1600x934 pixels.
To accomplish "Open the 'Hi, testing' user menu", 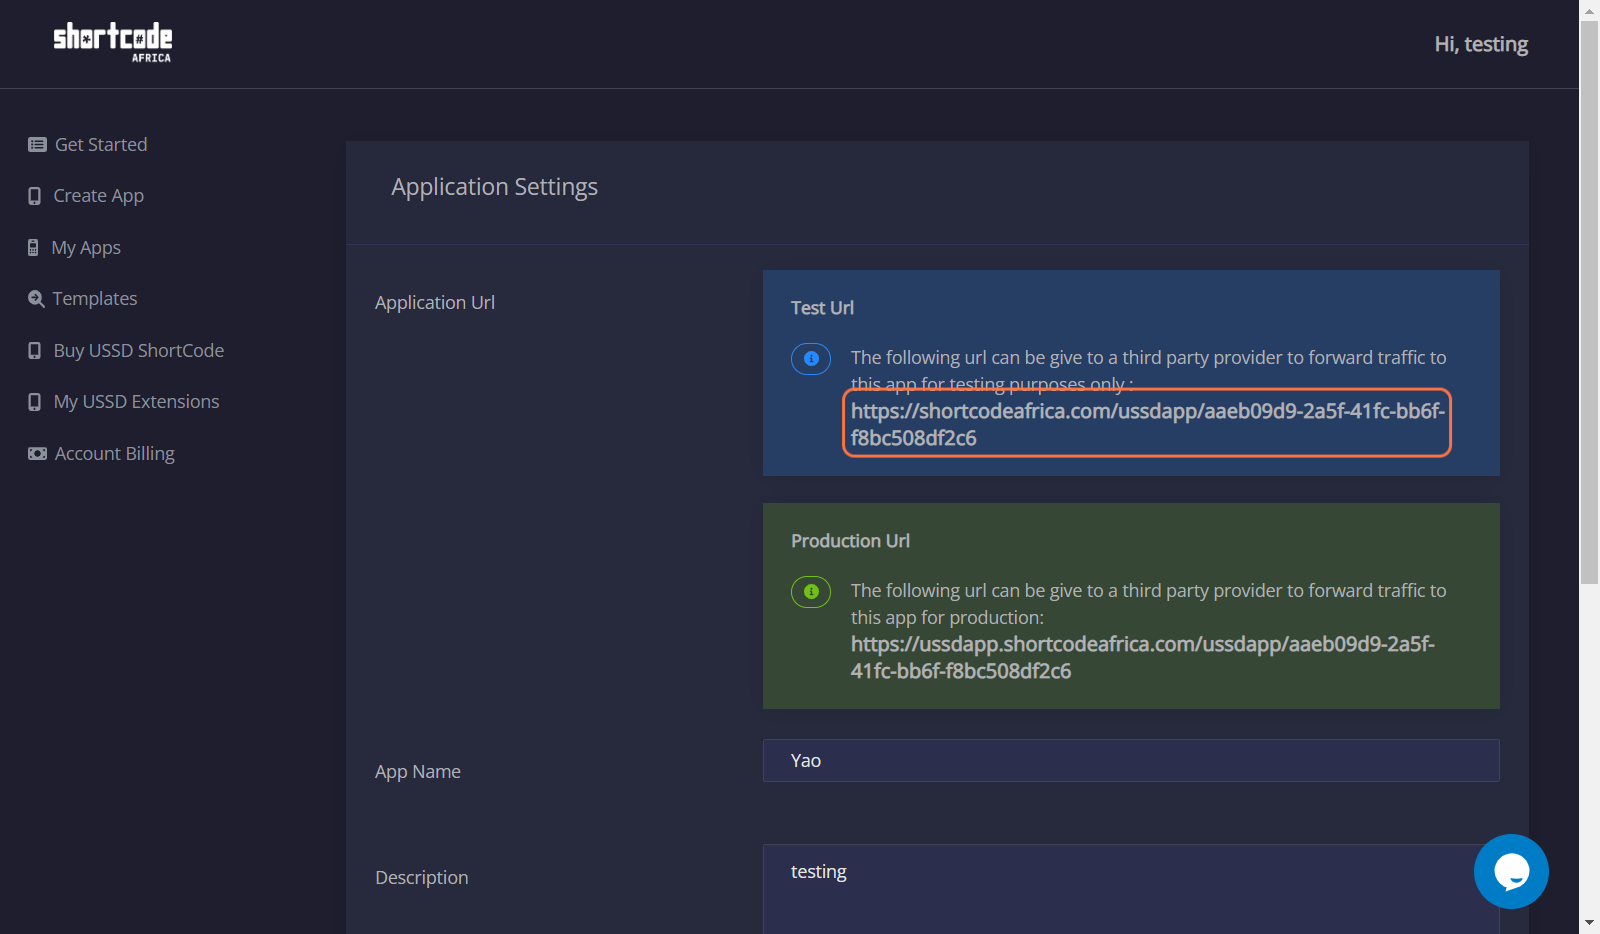I will click(x=1481, y=44).
